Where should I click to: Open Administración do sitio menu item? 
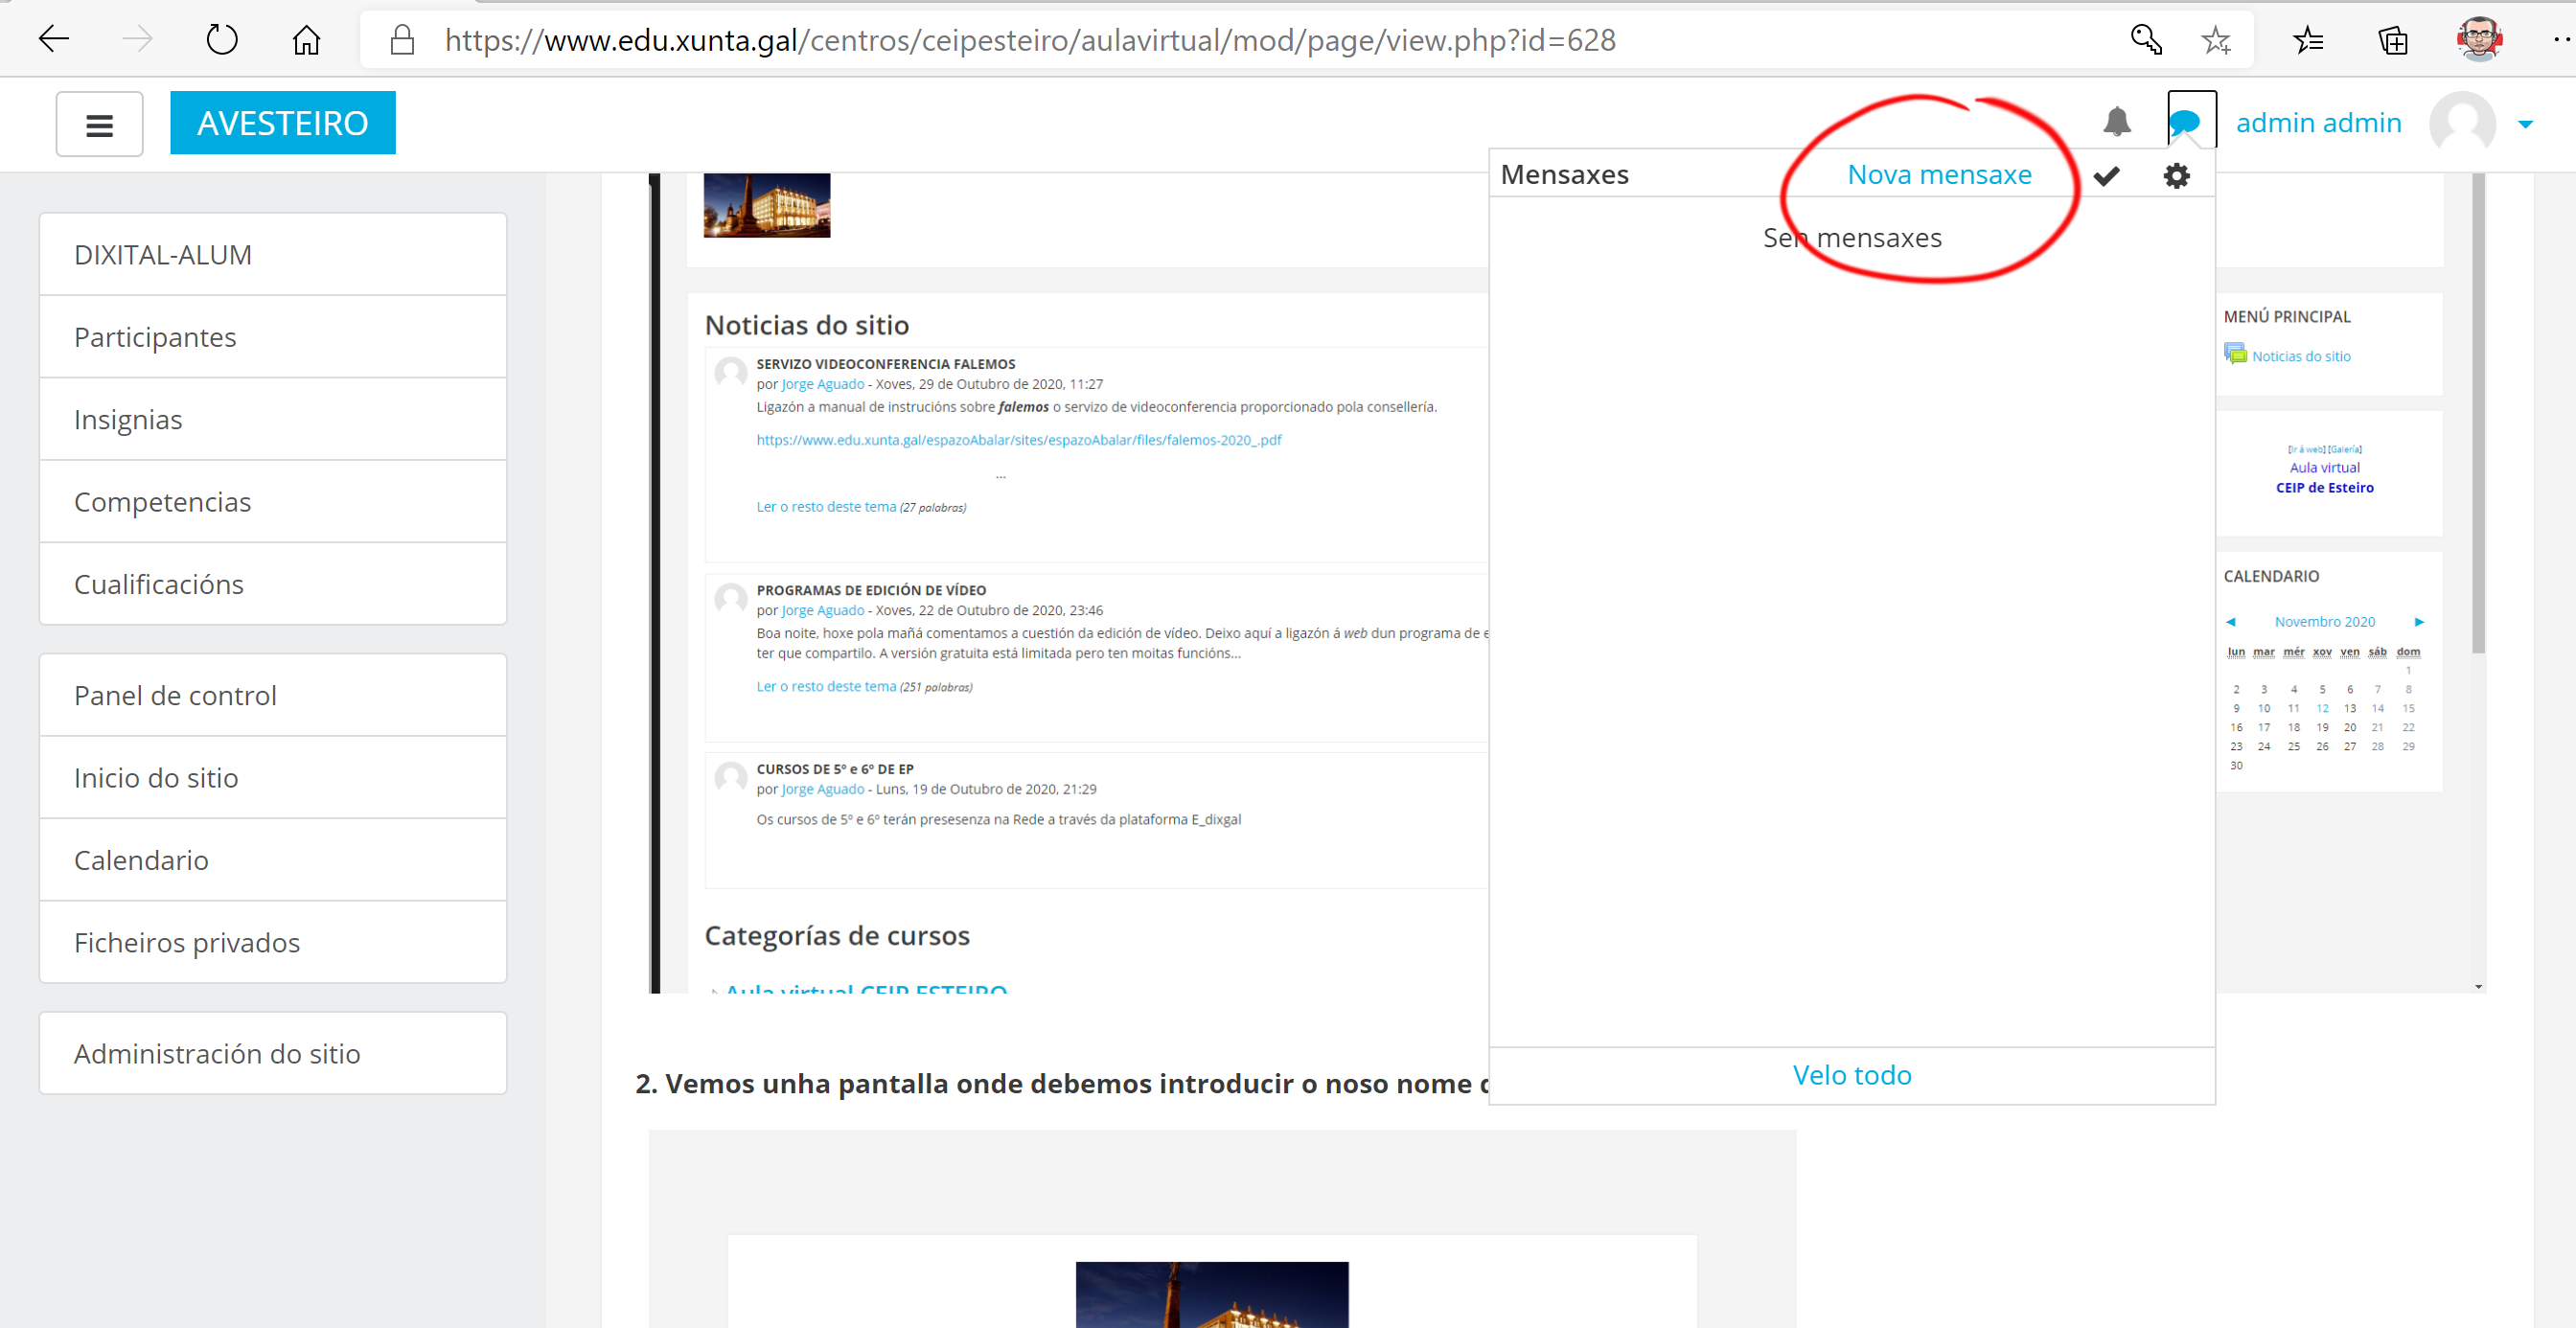[x=217, y=1054]
